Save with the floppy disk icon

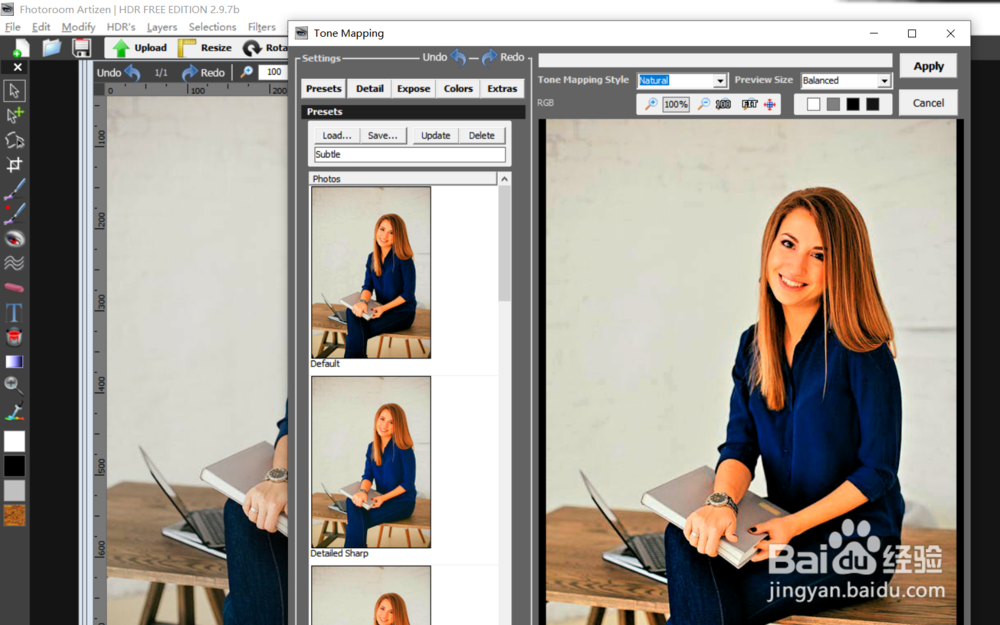coord(81,48)
